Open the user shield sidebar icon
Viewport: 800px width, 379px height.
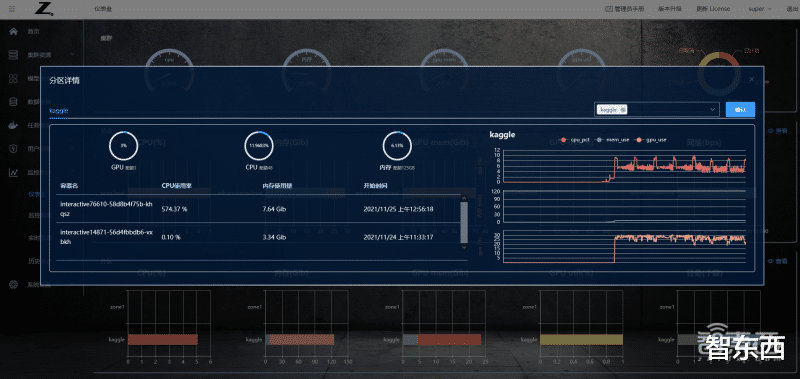click(13, 148)
